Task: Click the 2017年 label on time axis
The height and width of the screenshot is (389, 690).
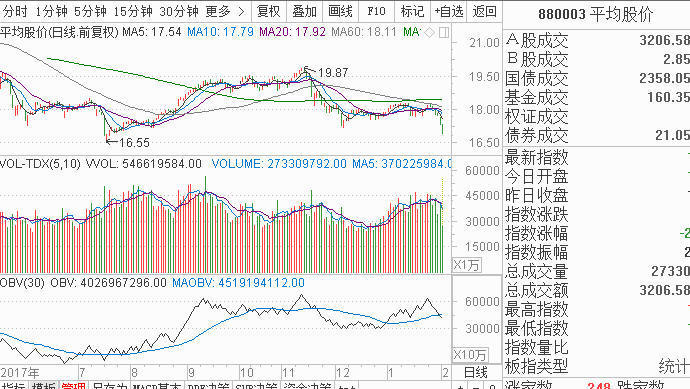Action: [19, 373]
